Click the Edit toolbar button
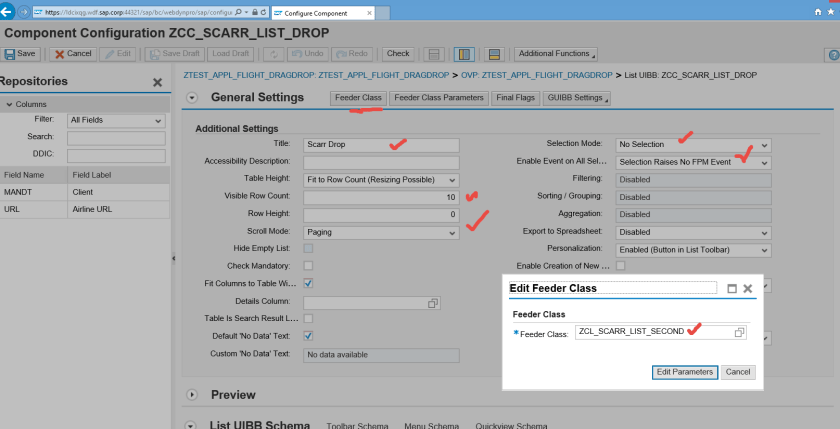This screenshot has width=840, height=429. pyautogui.click(x=118, y=54)
